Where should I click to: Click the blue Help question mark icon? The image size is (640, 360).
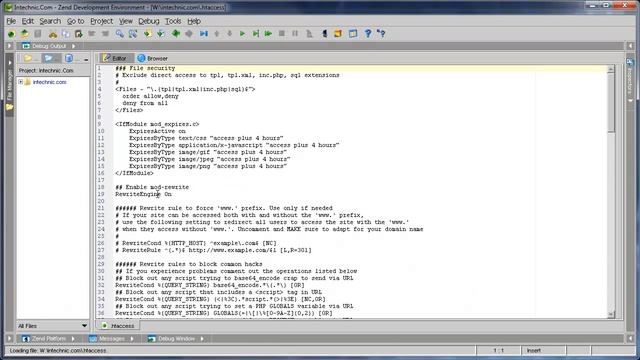pyautogui.click(x=368, y=34)
